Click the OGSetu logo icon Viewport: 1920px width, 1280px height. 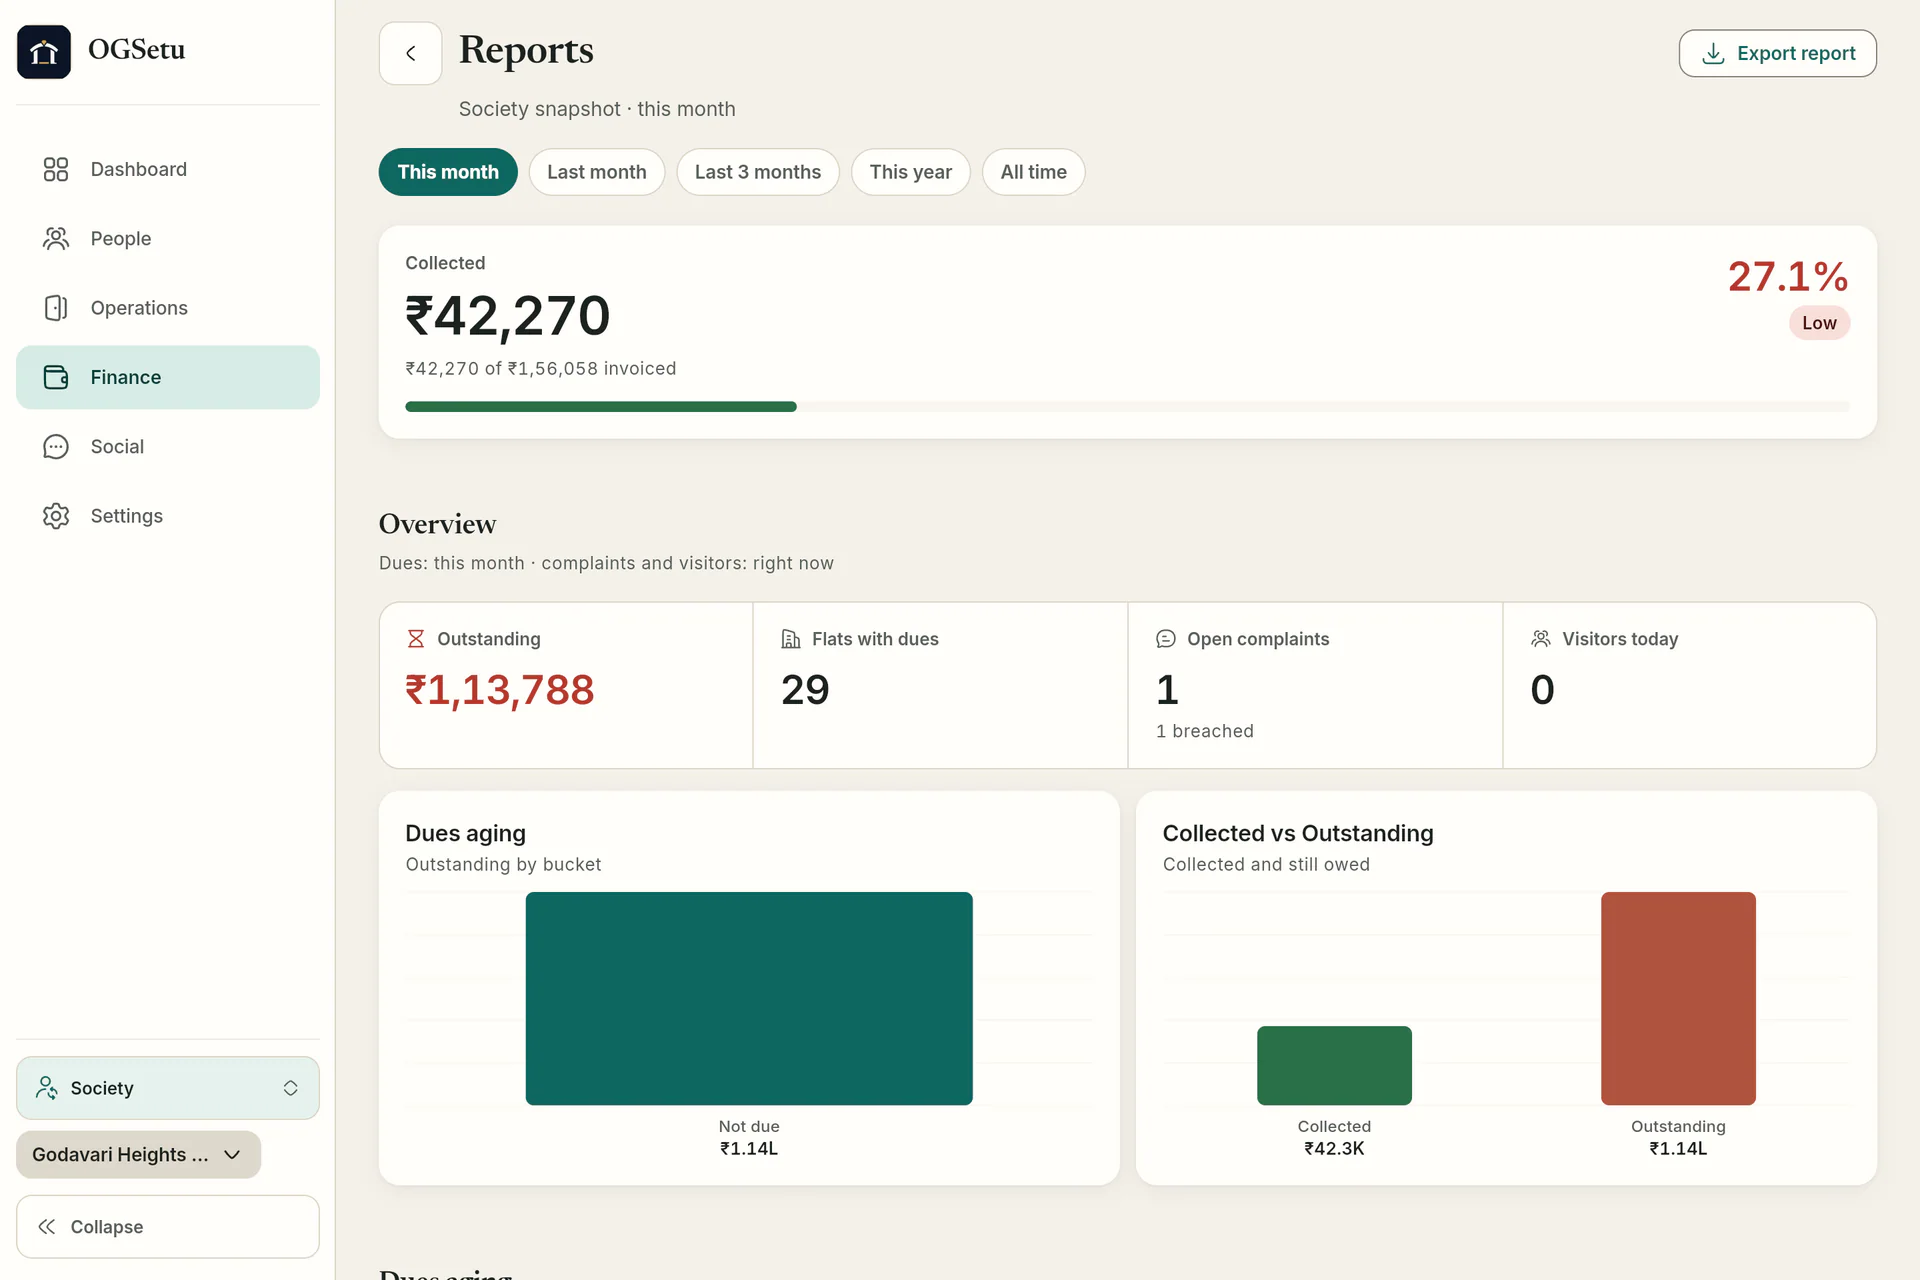tap(44, 51)
